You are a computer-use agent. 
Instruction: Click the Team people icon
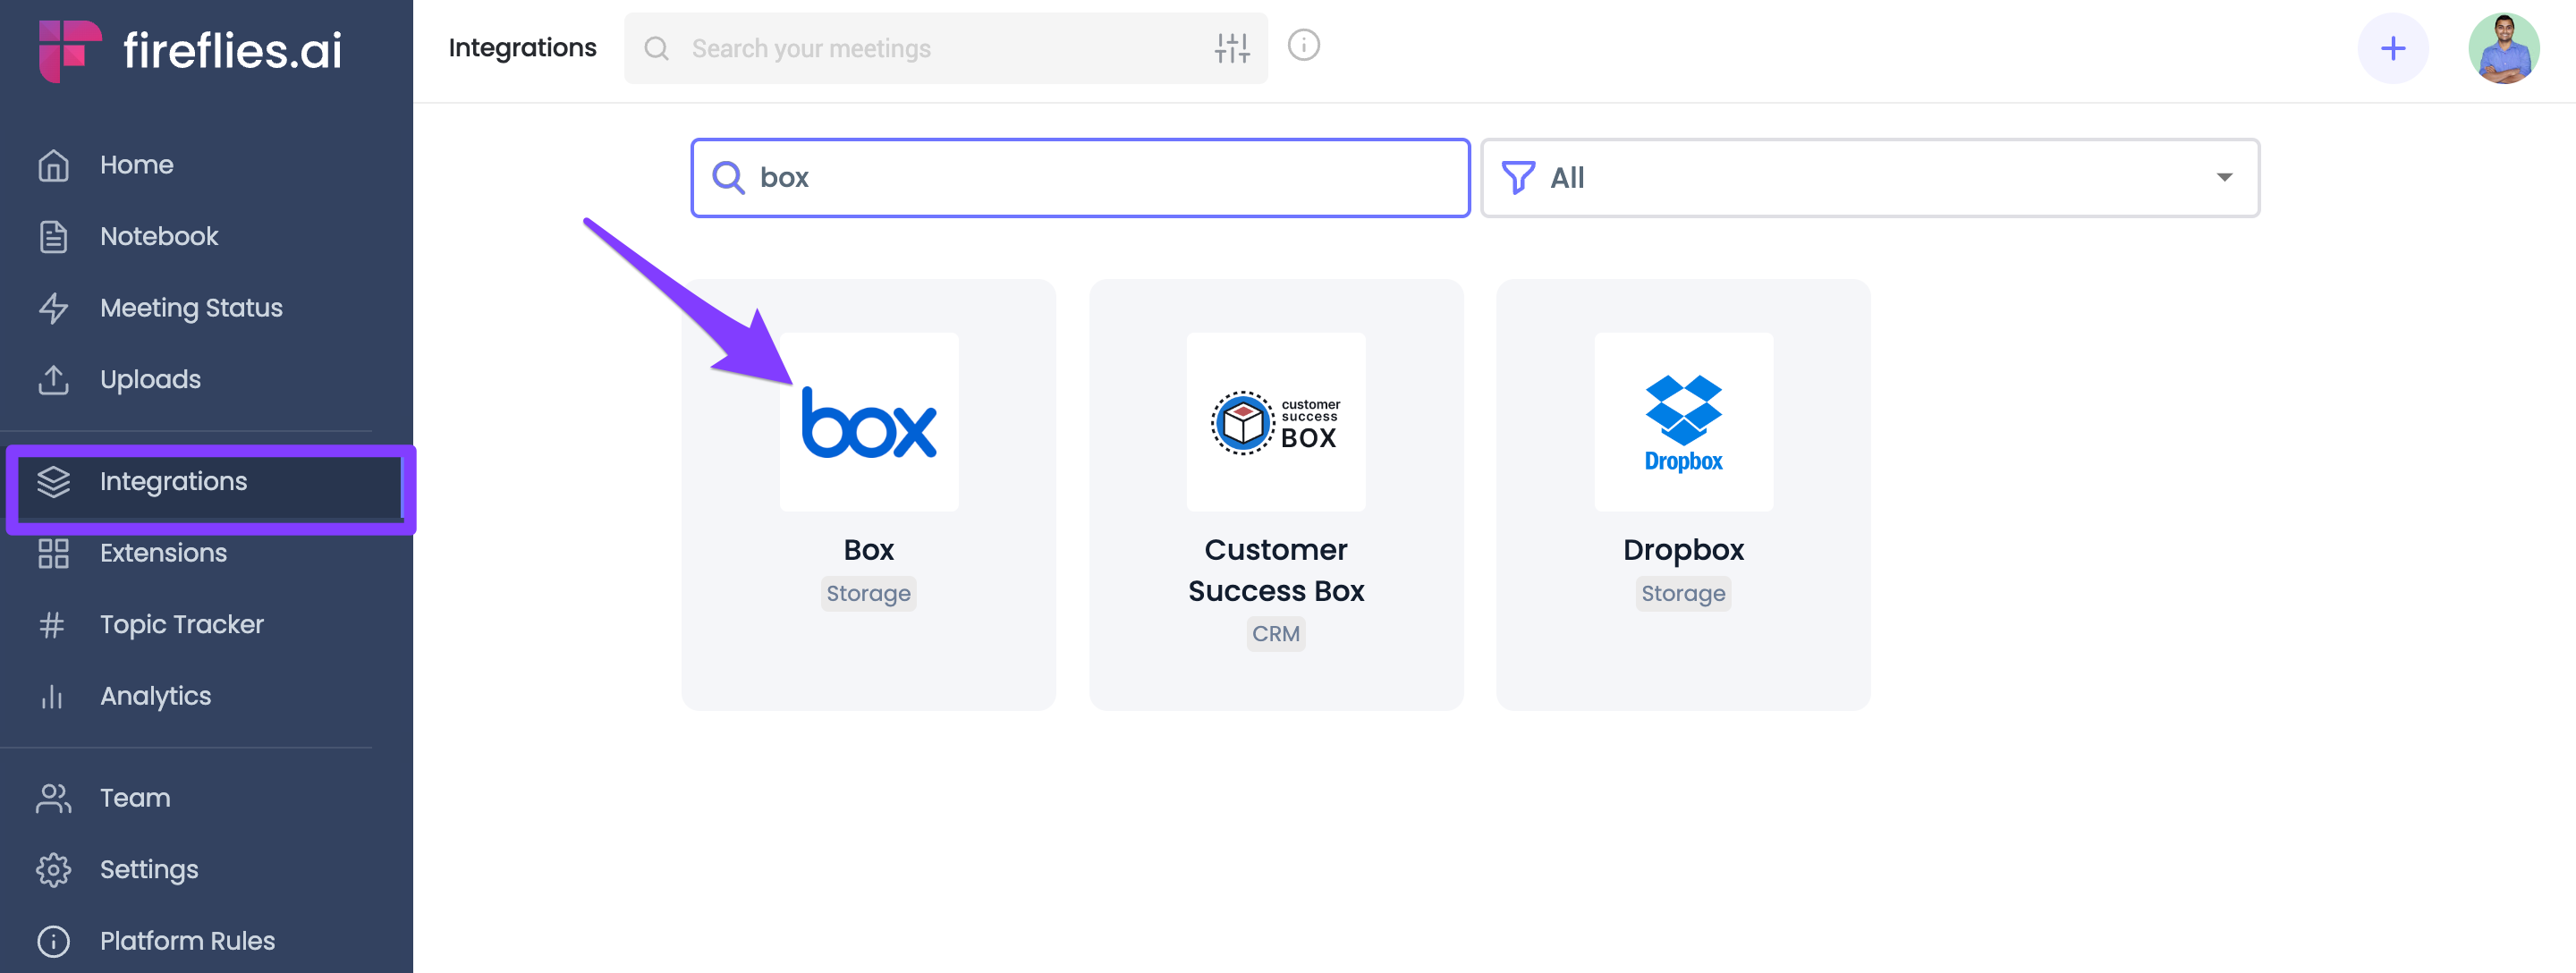click(53, 798)
